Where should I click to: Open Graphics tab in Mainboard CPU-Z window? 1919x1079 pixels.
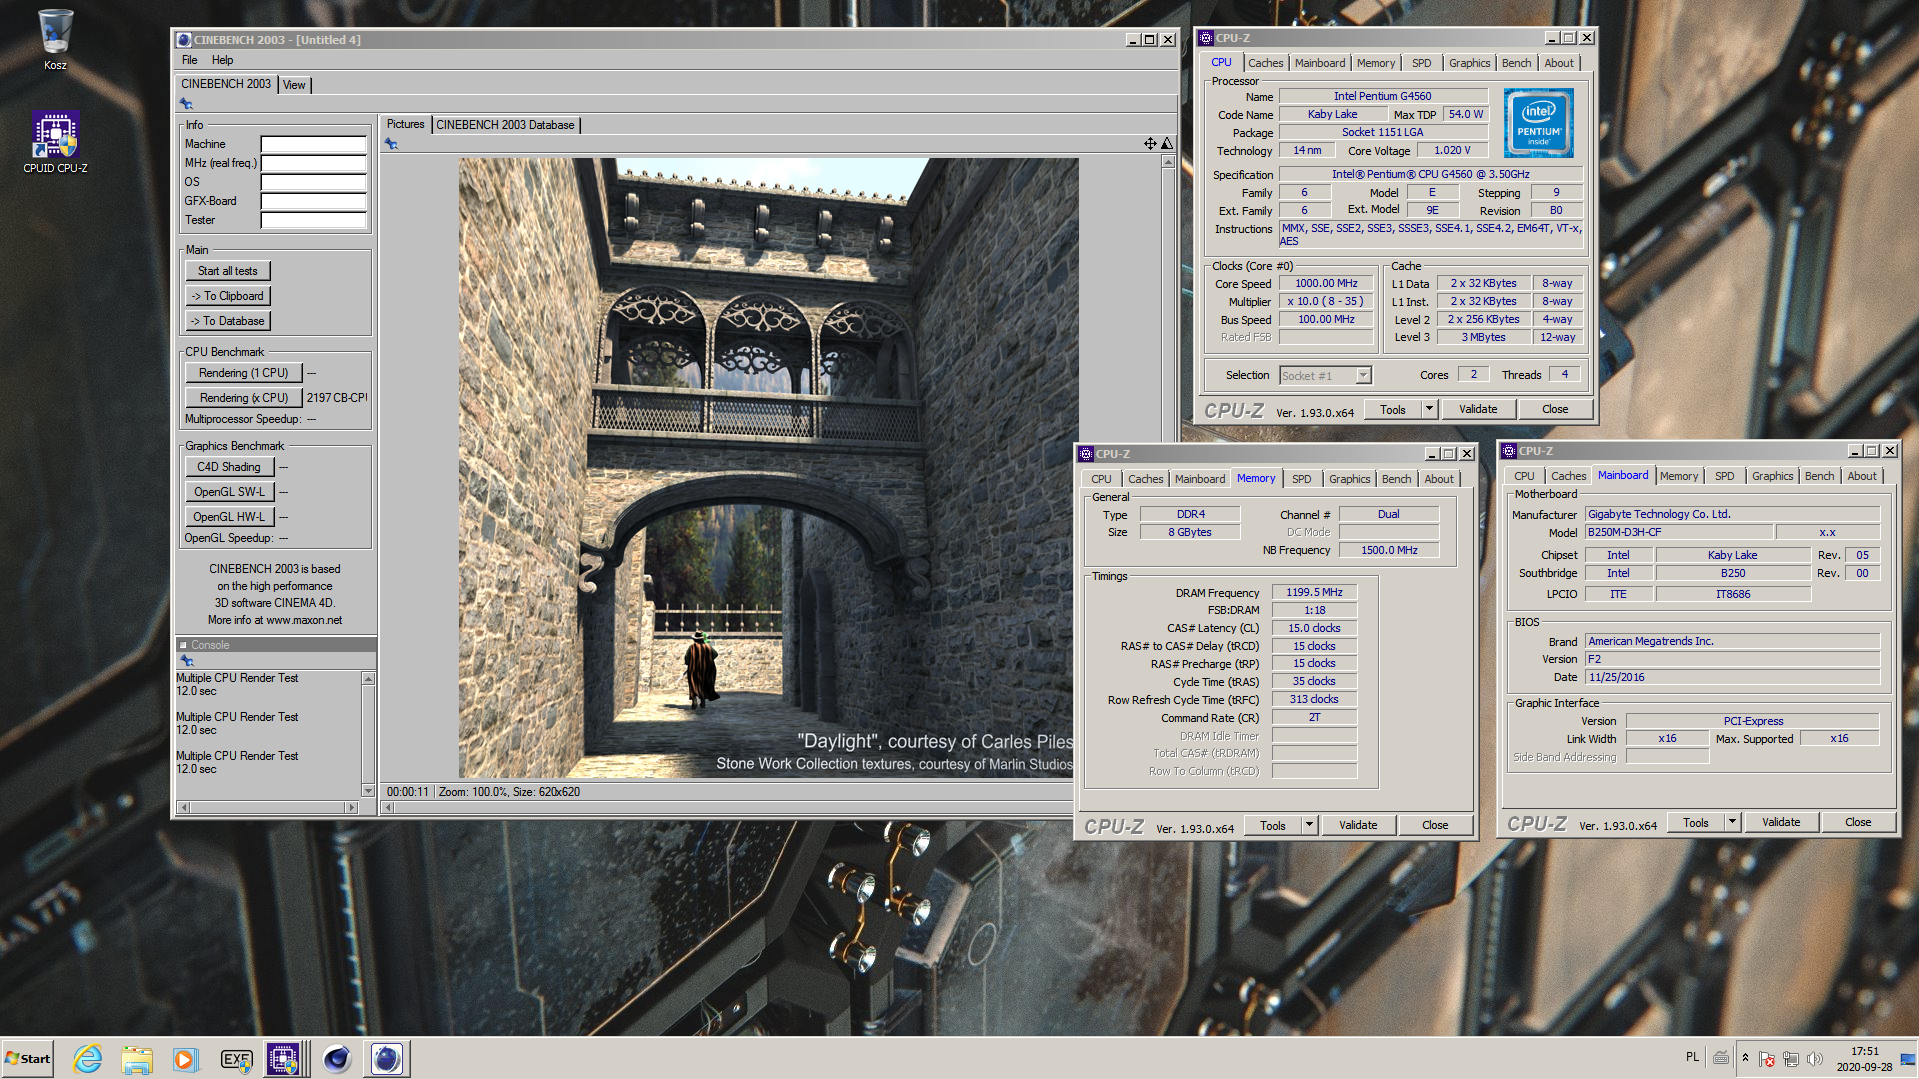click(x=1772, y=476)
